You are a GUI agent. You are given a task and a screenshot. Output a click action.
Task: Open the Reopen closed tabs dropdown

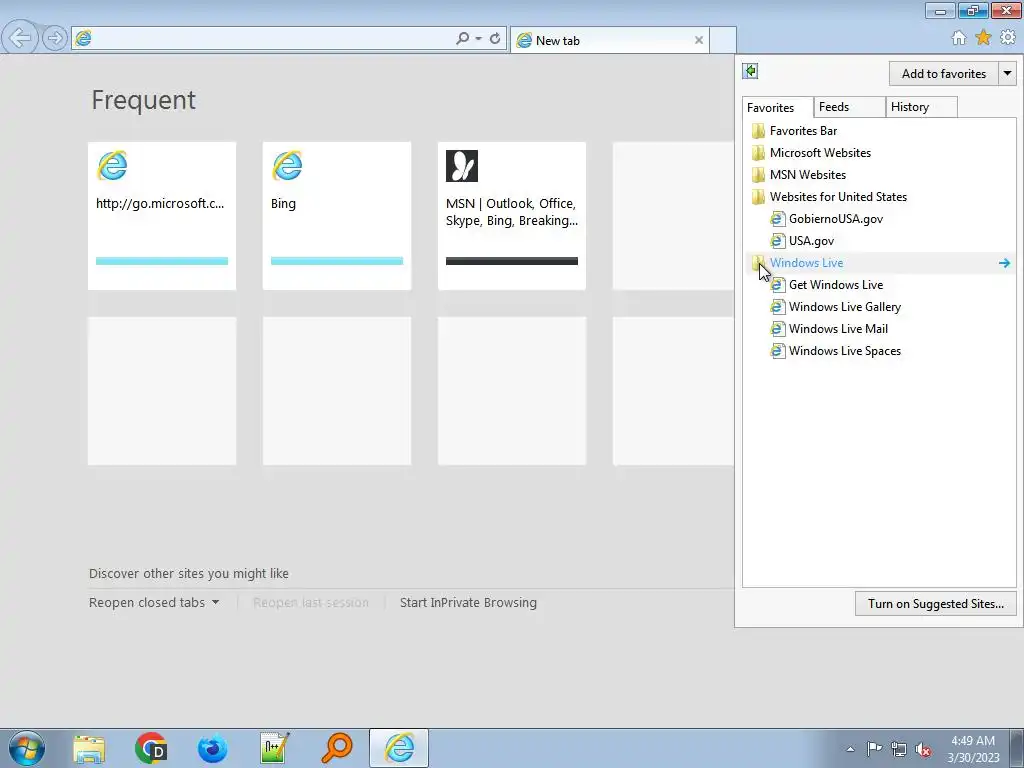coord(154,603)
